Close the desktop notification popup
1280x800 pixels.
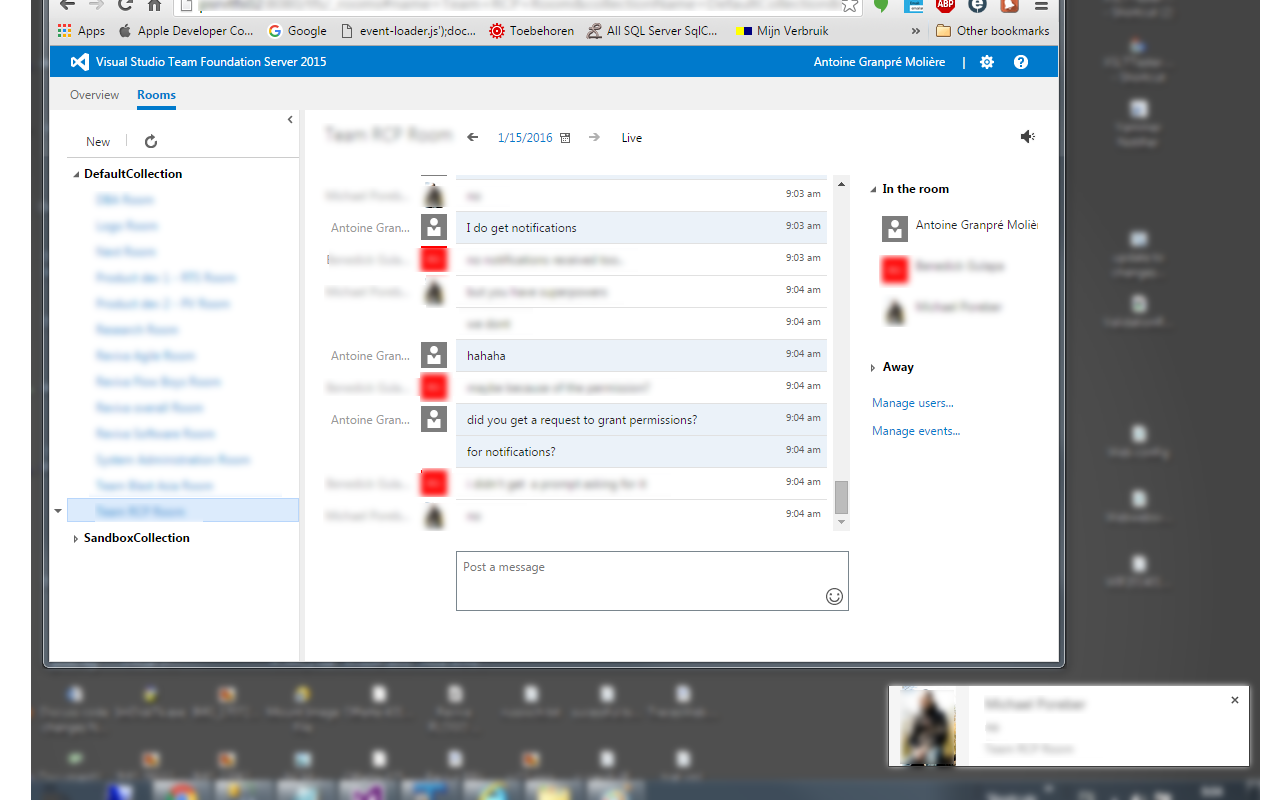click(x=1235, y=700)
